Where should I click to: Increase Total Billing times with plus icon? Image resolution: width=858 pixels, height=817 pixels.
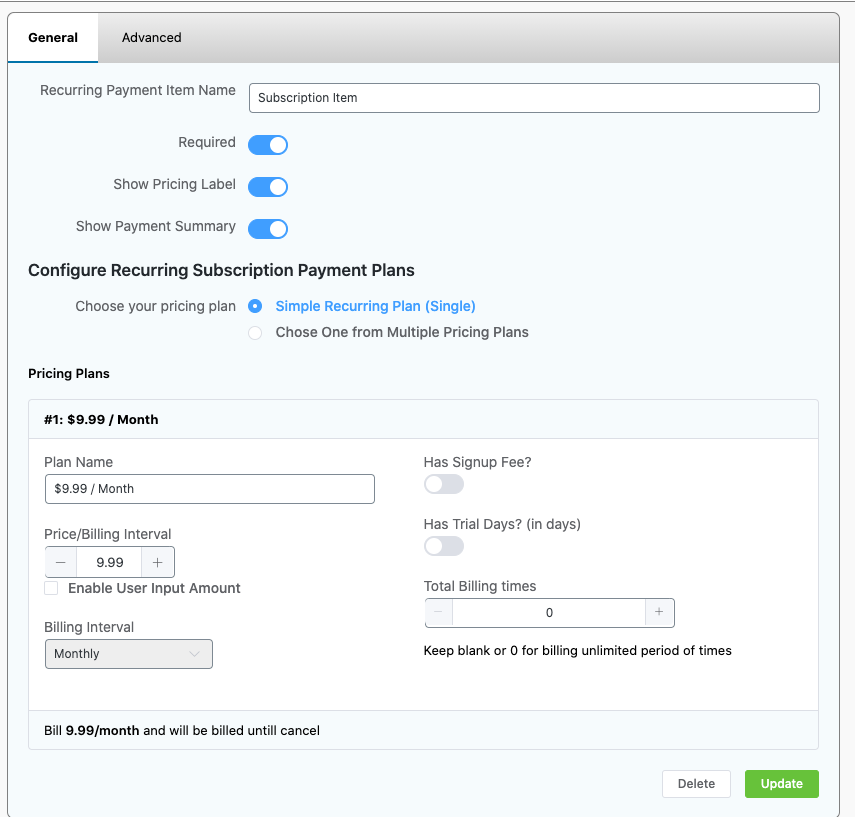(659, 613)
